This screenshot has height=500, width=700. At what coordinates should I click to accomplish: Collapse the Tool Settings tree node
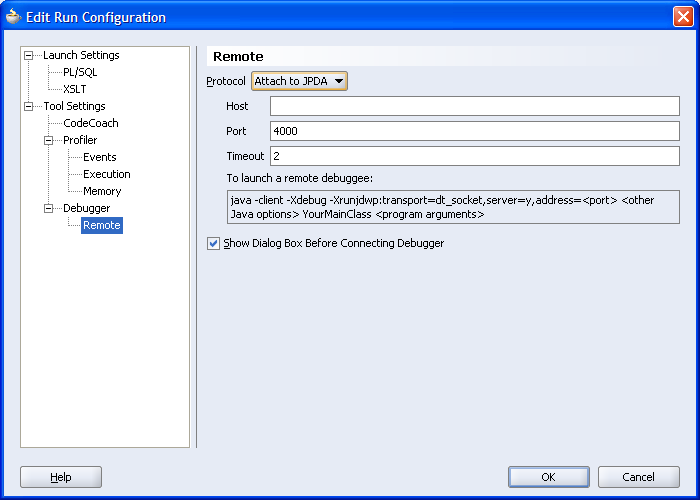pos(29,107)
